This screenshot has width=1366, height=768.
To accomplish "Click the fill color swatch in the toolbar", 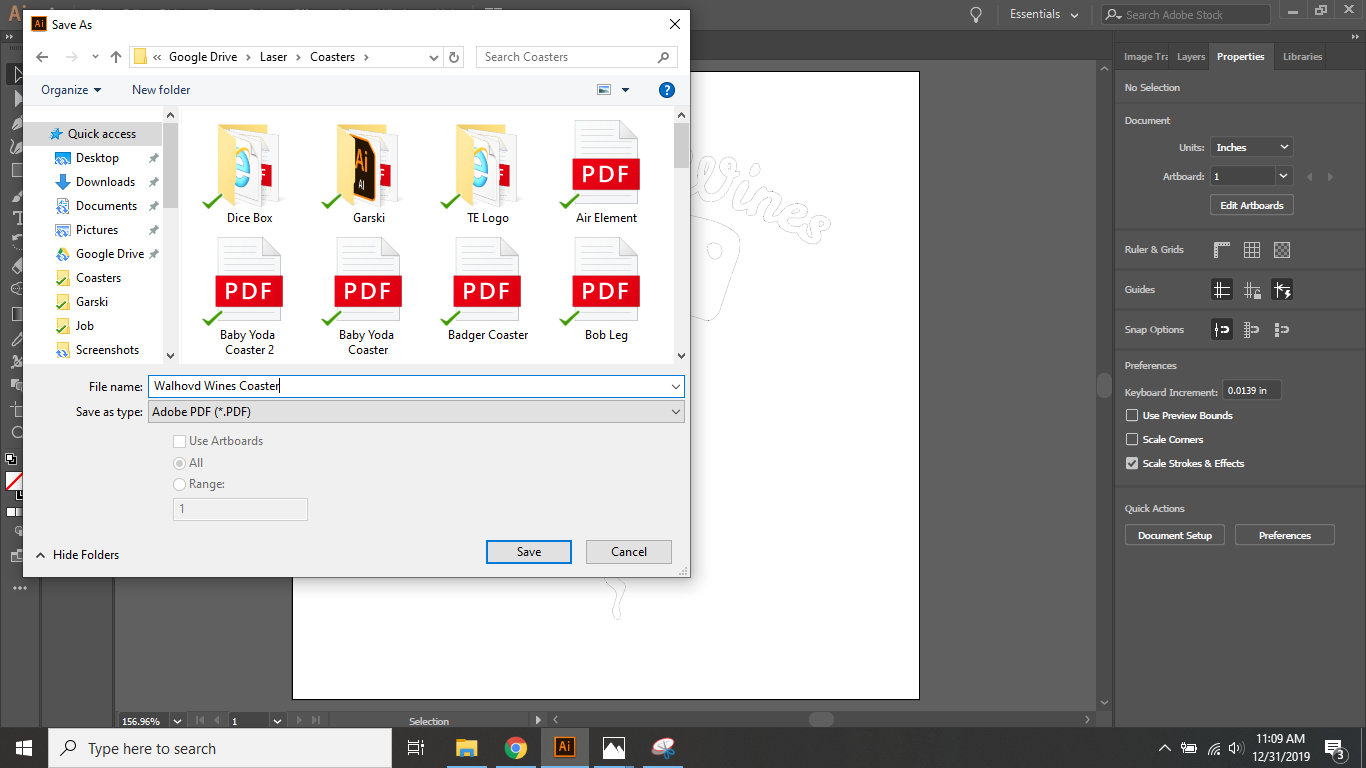I will coord(13,481).
